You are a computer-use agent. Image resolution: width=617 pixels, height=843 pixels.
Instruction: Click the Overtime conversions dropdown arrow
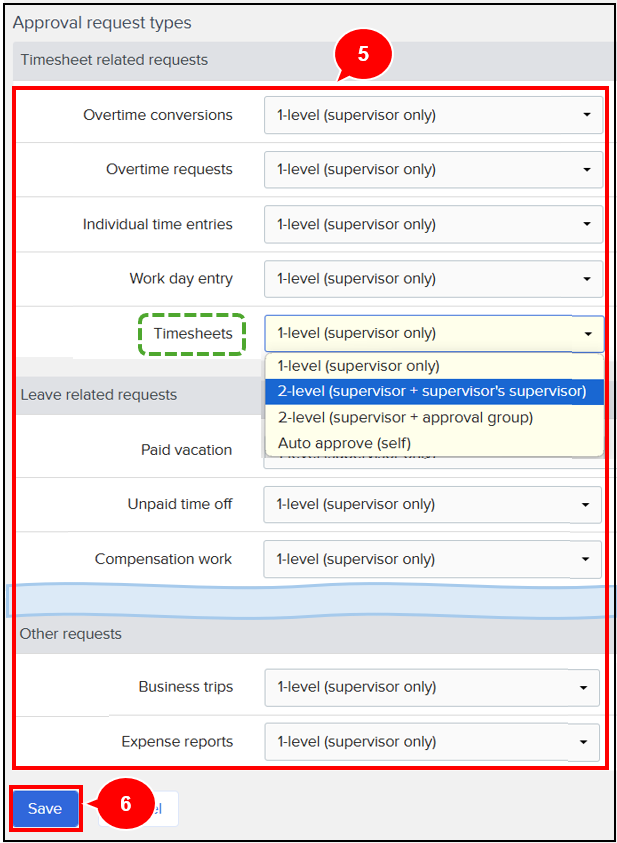pyautogui.click(x=587, y=115)
